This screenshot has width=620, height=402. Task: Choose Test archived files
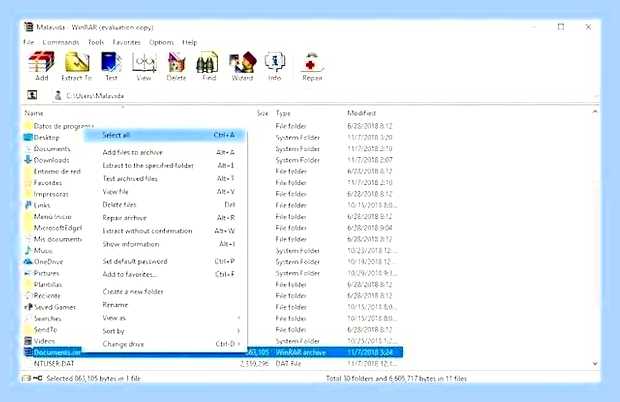165,179
